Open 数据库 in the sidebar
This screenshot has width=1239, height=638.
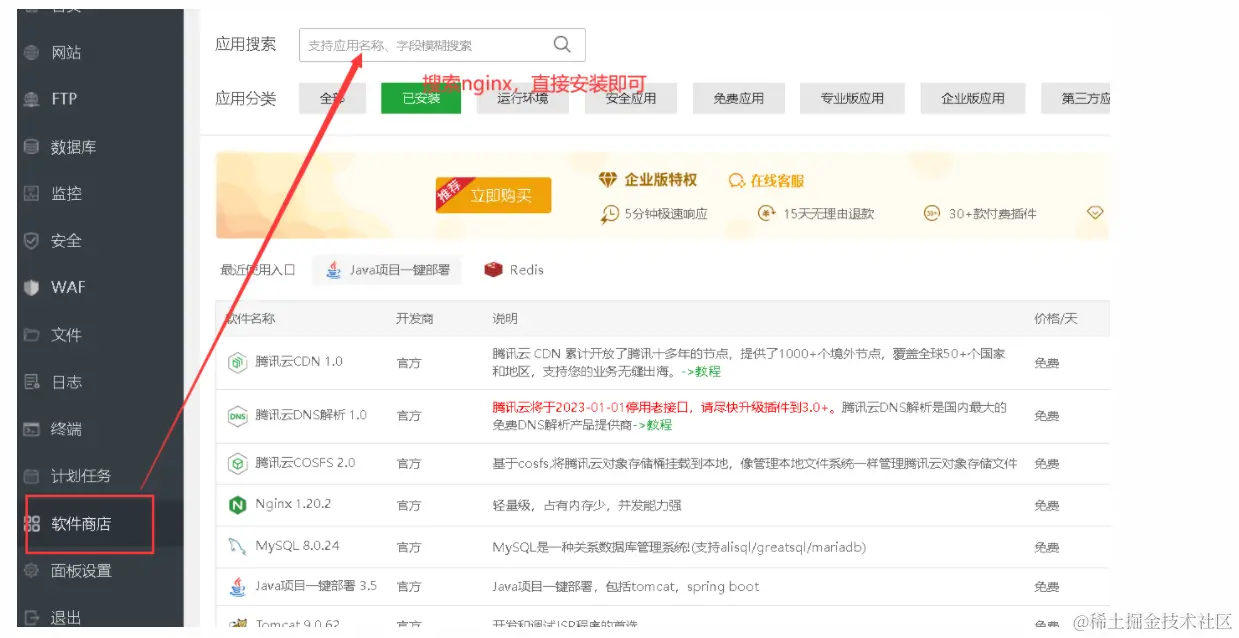click(x=74, y=147)
